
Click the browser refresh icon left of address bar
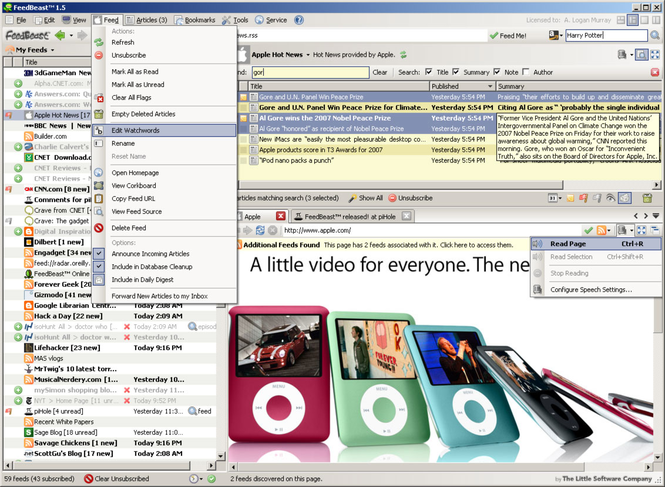(x=260, y=230)
